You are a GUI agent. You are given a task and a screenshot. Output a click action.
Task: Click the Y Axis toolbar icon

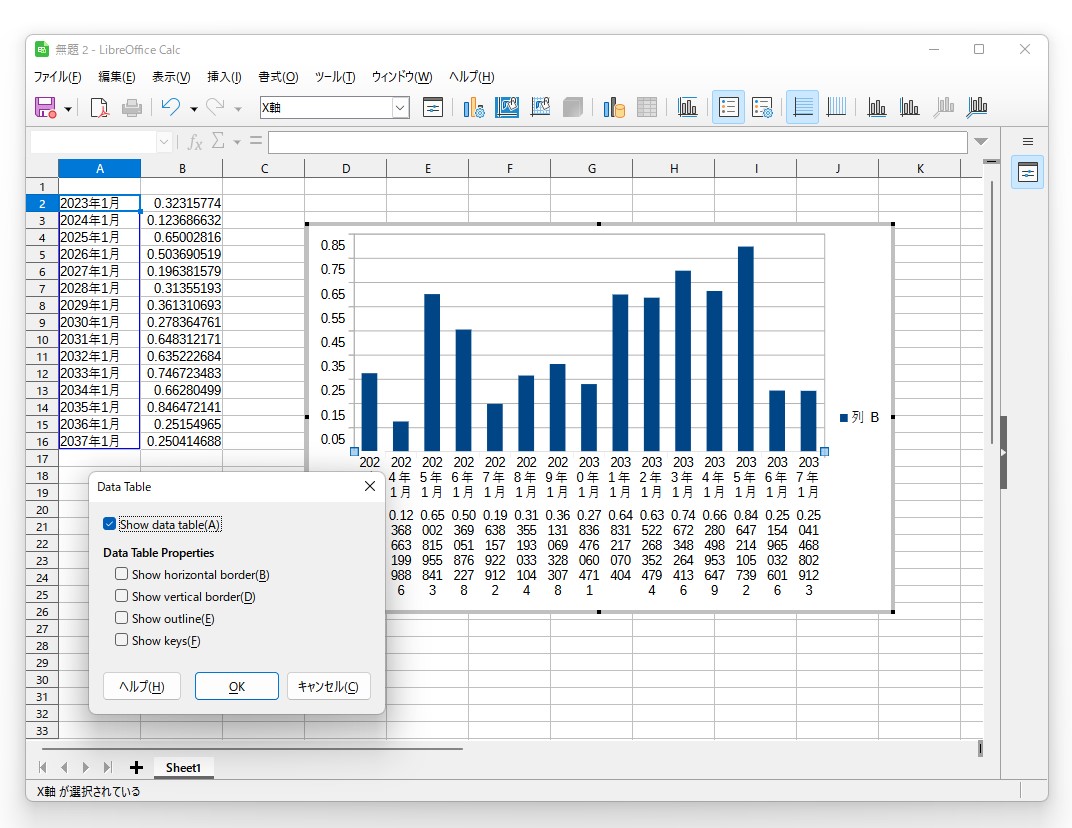[909, 107]
